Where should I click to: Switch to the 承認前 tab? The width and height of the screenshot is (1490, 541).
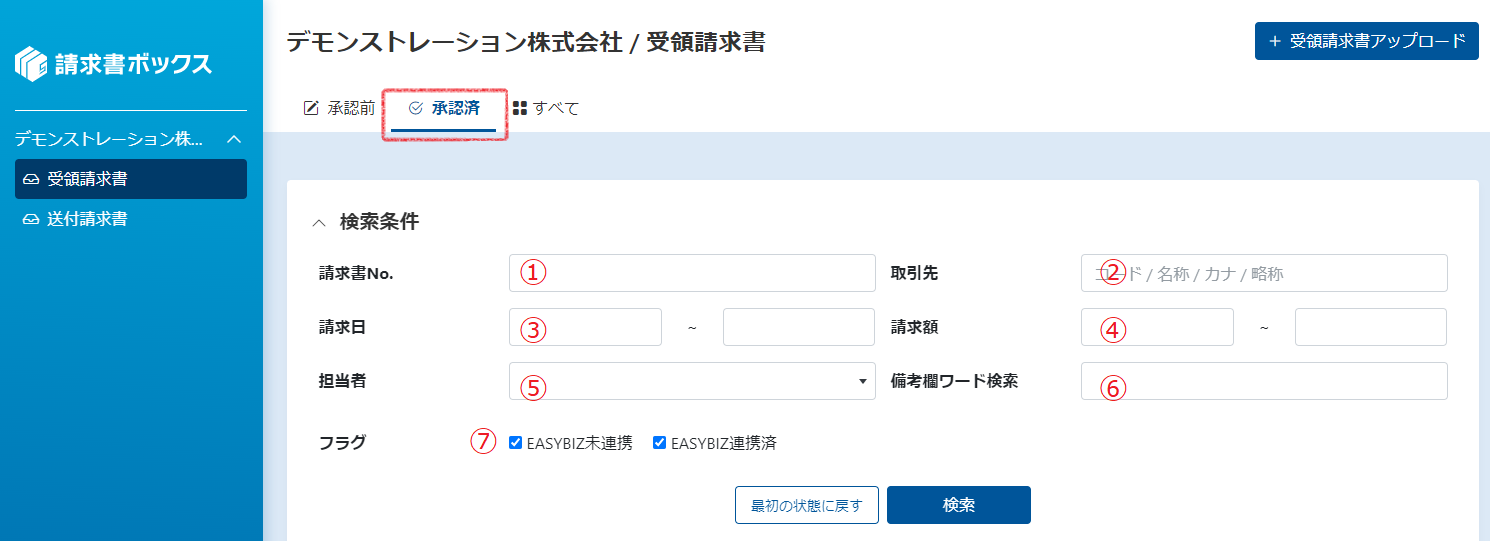point(339,108)
